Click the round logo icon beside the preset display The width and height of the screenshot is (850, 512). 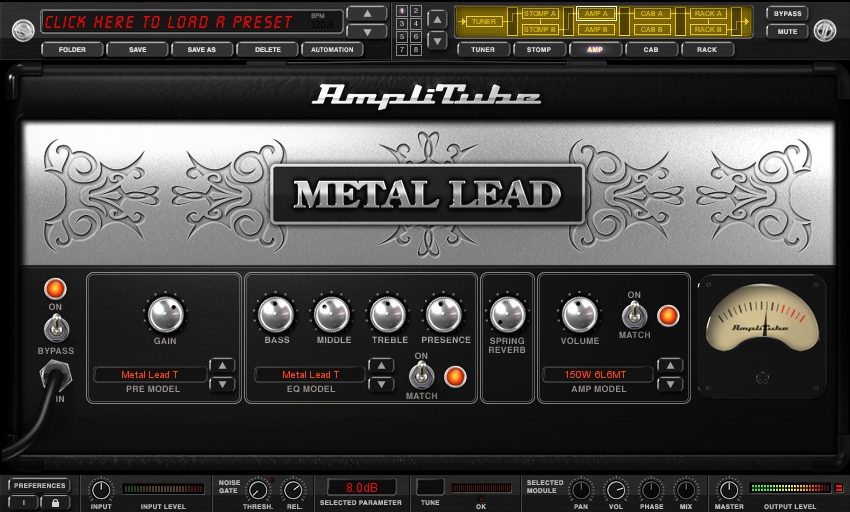[23, 30]
